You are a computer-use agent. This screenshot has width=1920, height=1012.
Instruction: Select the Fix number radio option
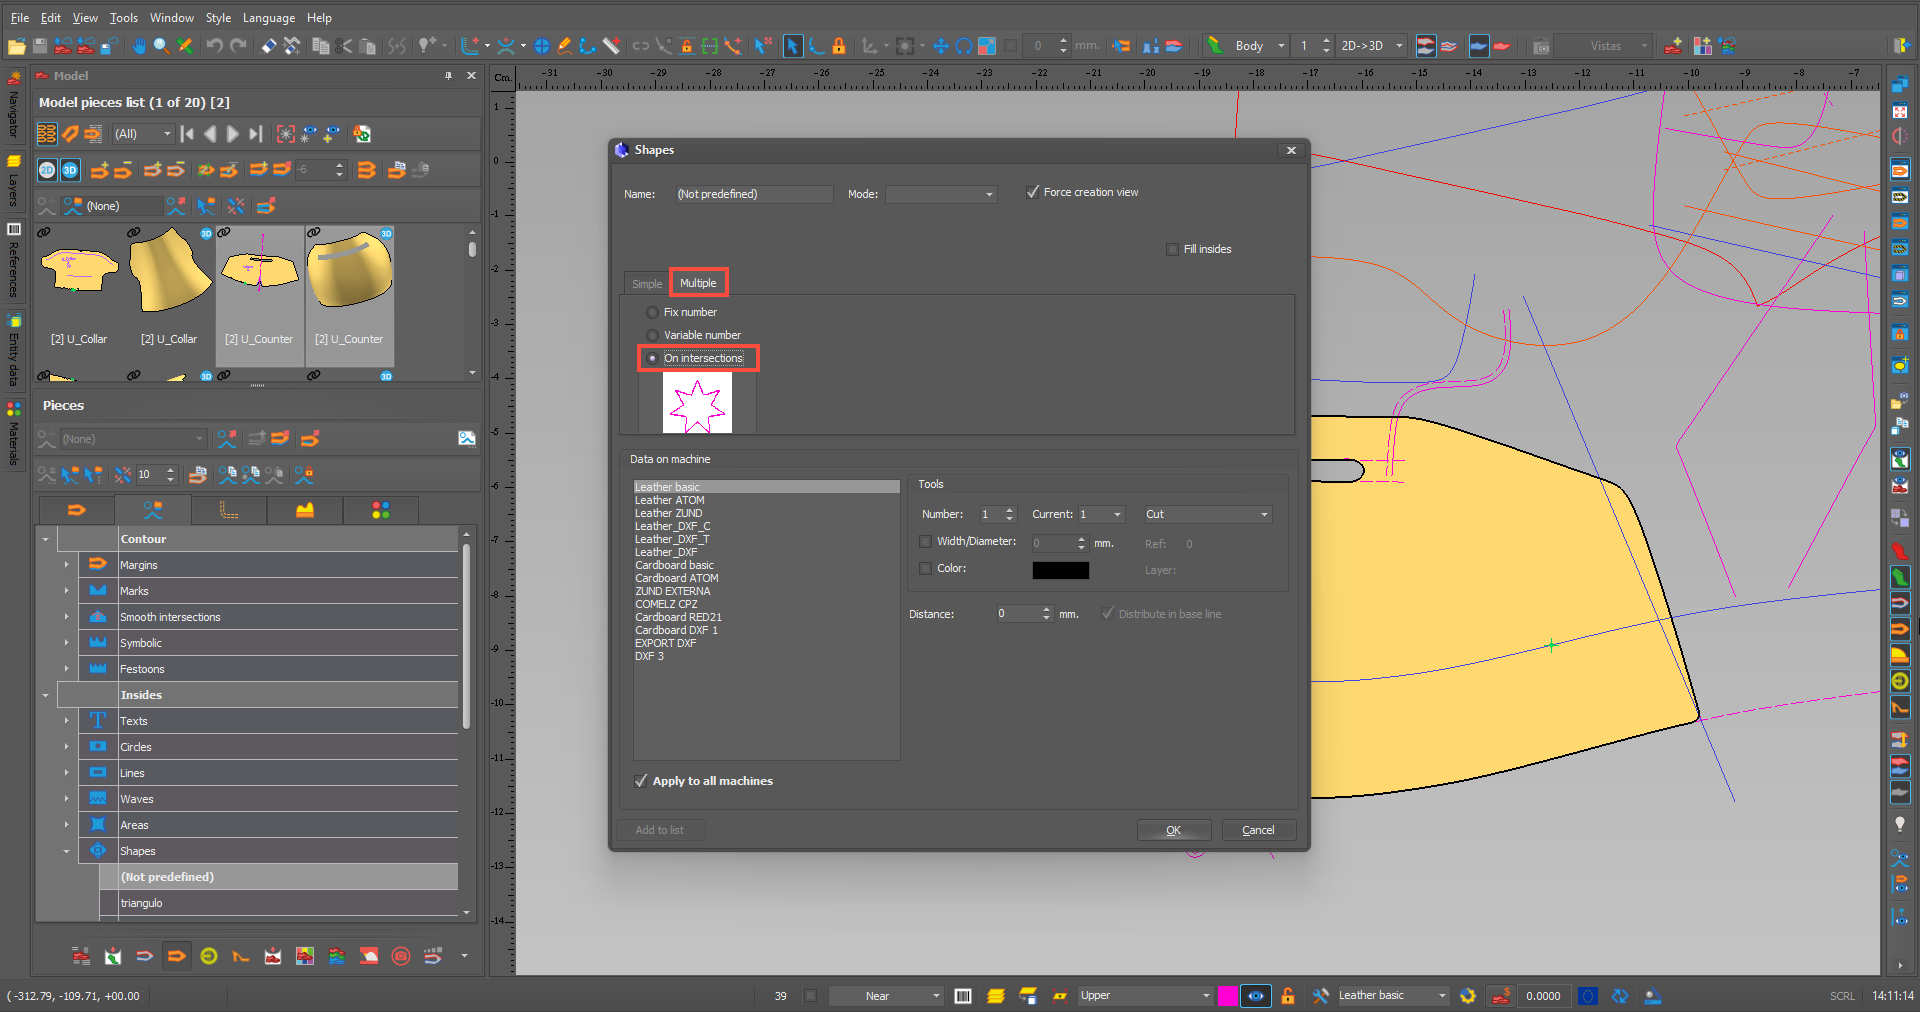652,312
